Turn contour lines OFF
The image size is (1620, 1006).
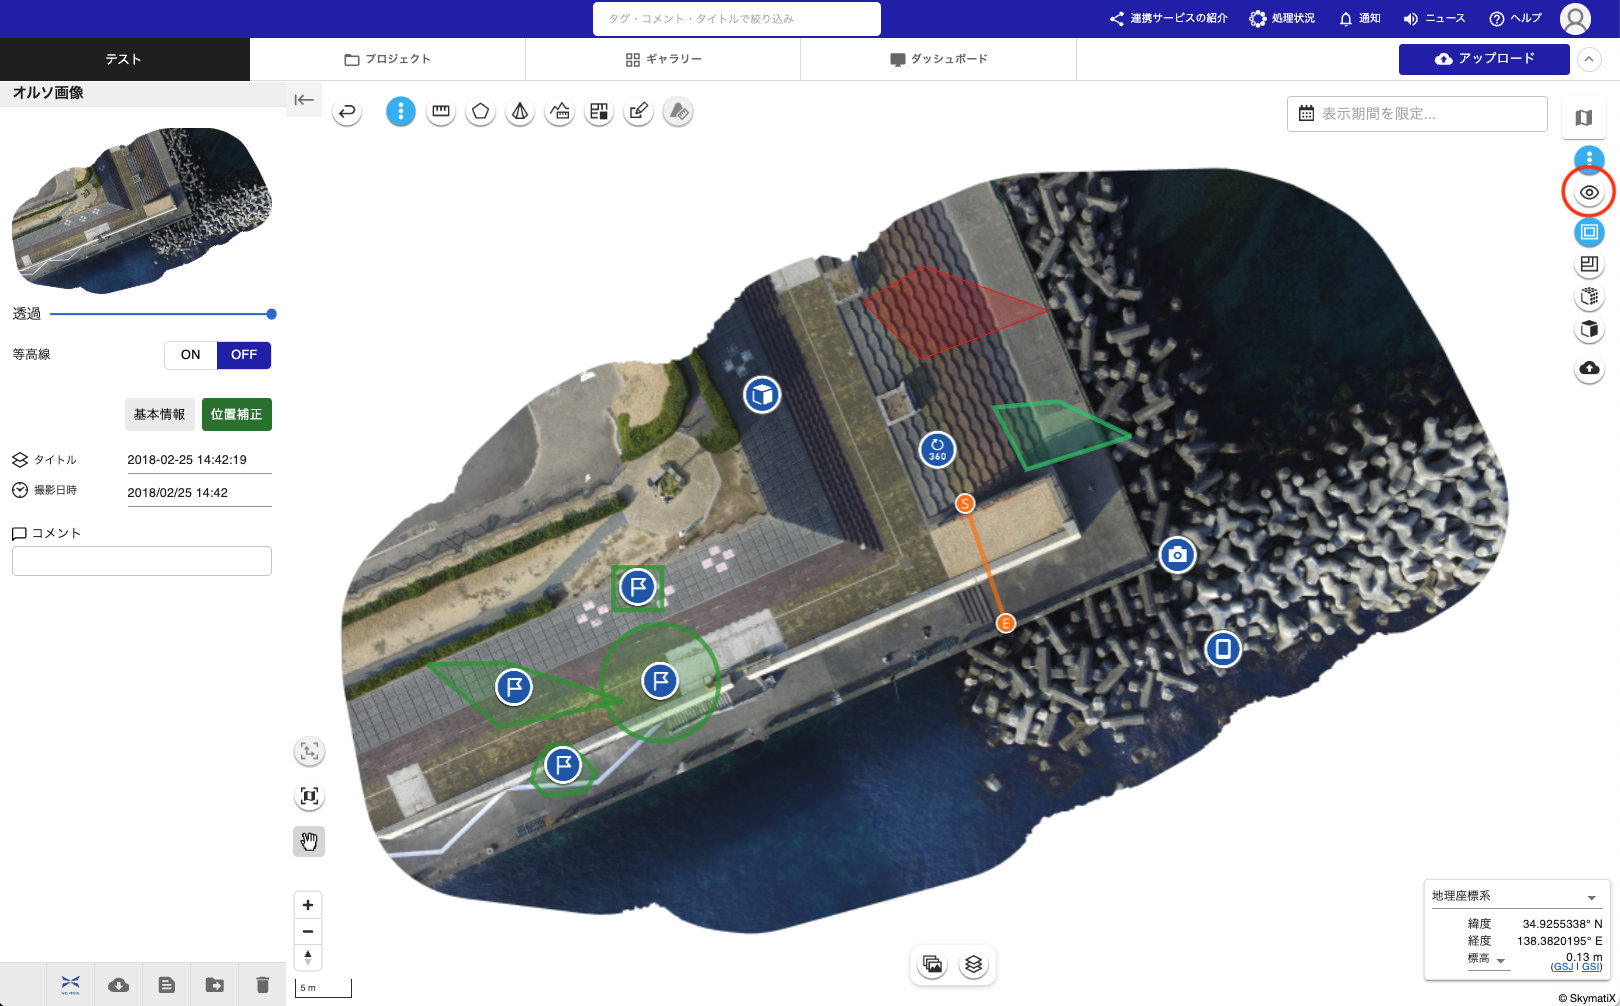point(244,355)
